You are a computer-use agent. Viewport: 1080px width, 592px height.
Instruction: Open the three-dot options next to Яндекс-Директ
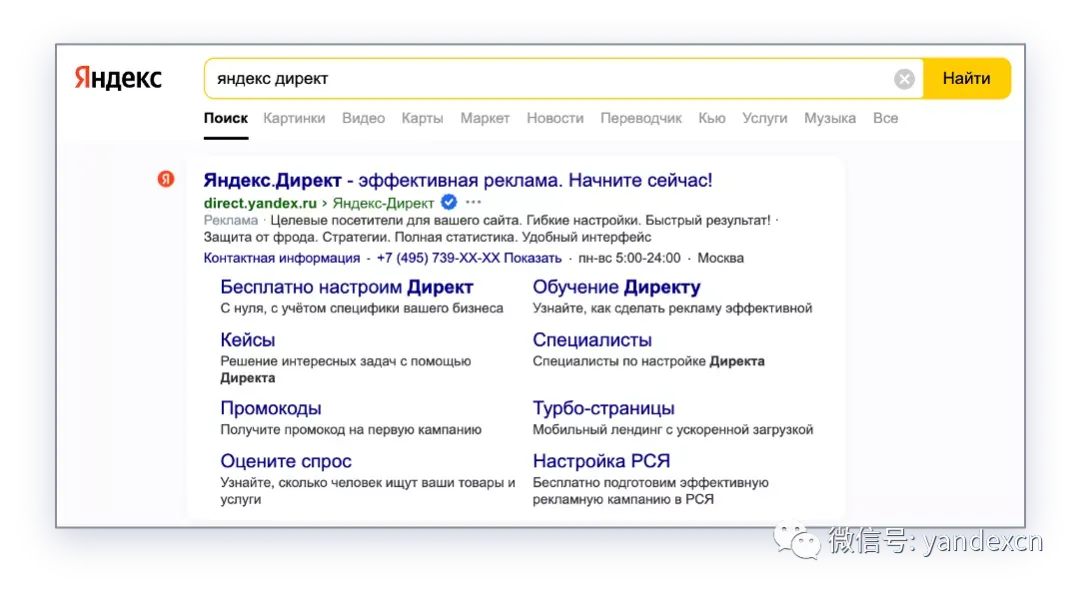point(473,202)
